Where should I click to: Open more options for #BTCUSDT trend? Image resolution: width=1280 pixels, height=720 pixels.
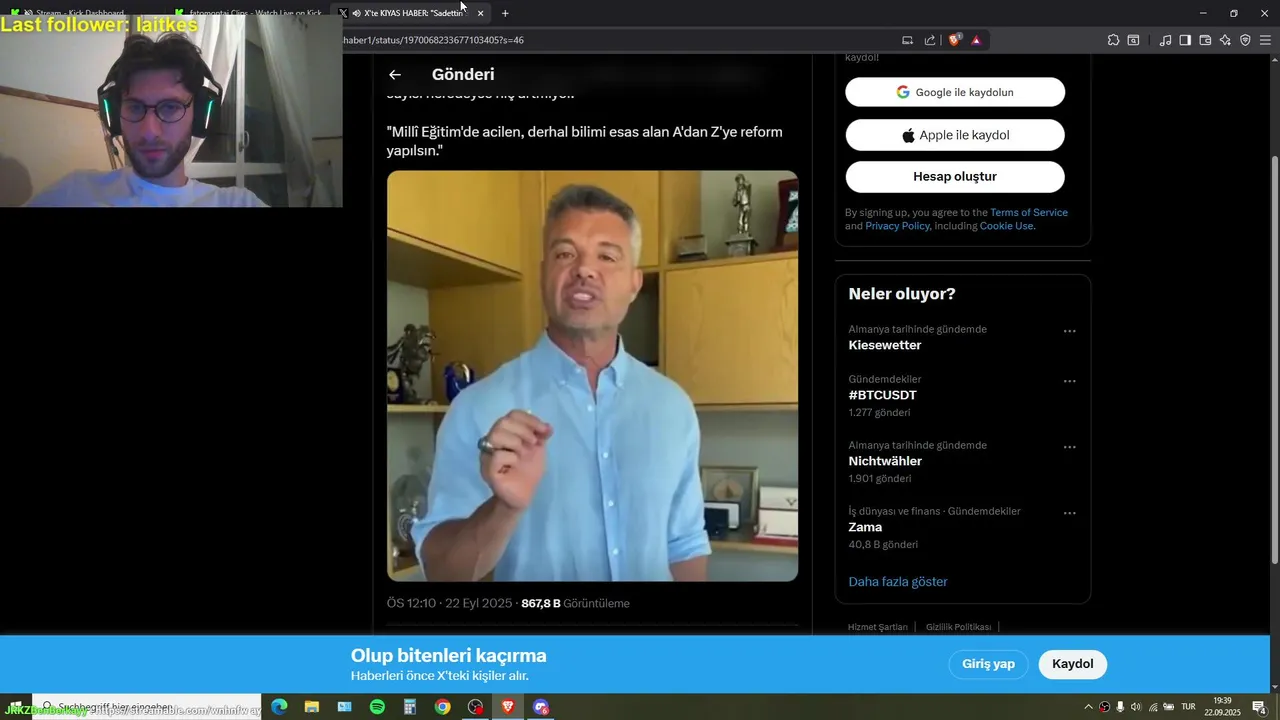pos(1069,381)
